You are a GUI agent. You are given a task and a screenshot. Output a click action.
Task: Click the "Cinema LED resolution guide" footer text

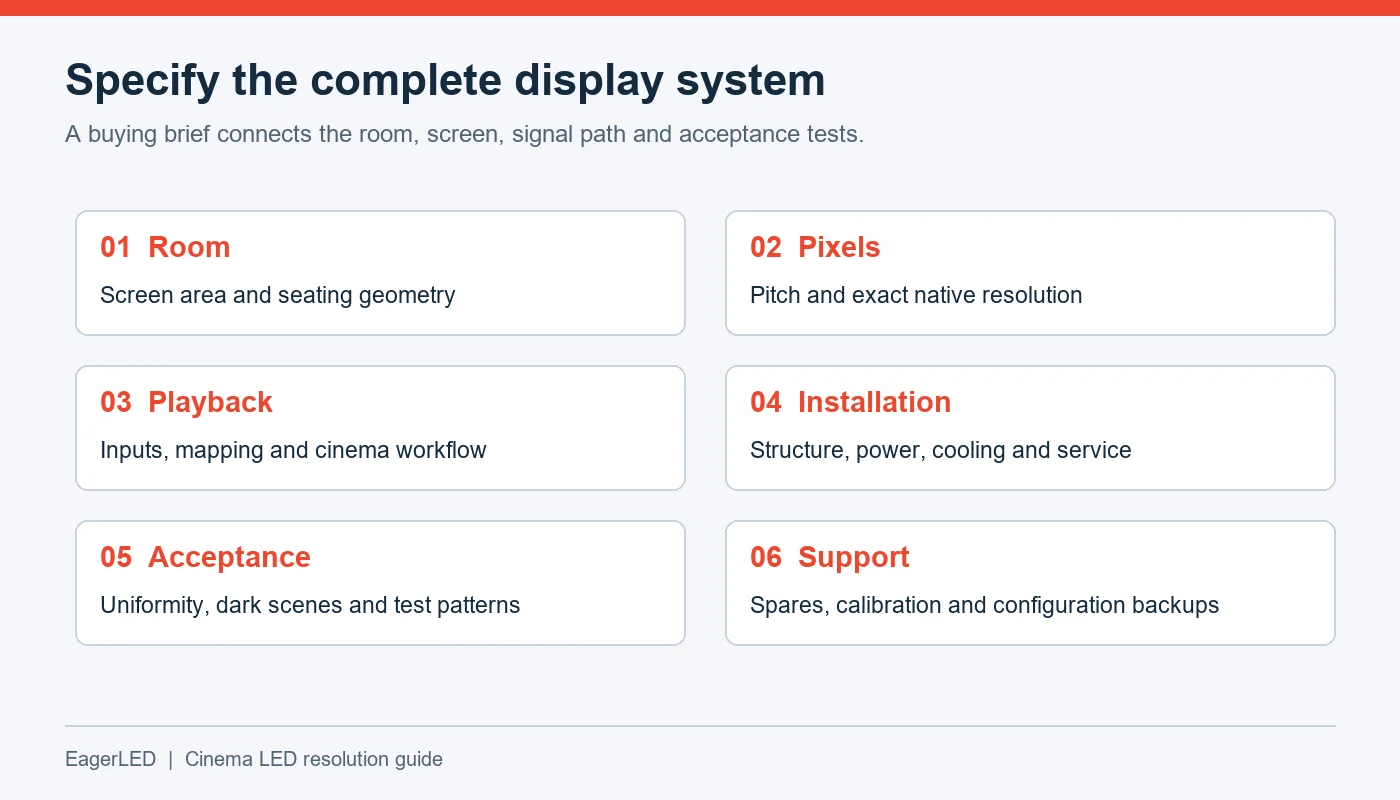click(x=314, y=759)
